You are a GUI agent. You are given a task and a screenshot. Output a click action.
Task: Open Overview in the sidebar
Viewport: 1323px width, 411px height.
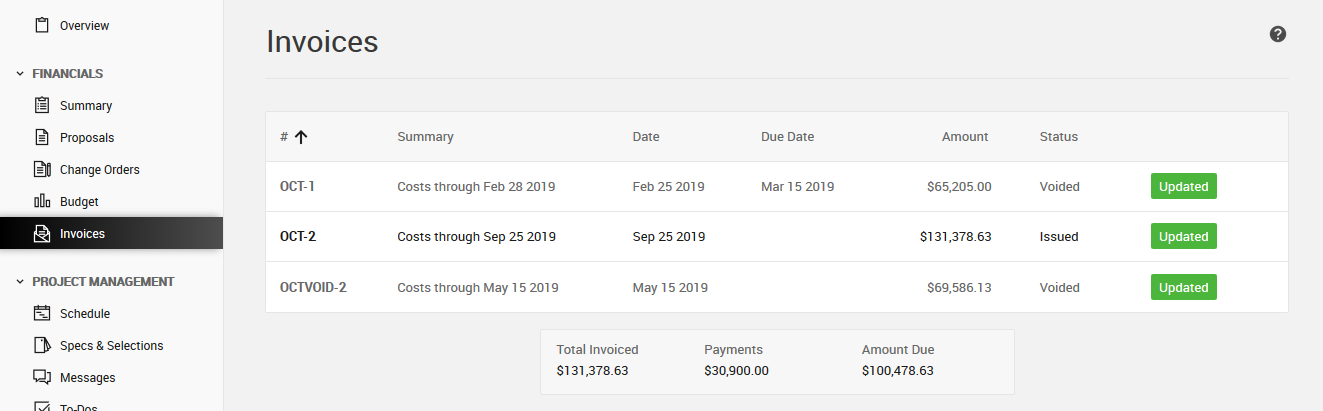pyautogui.click(x=85, y=25)
